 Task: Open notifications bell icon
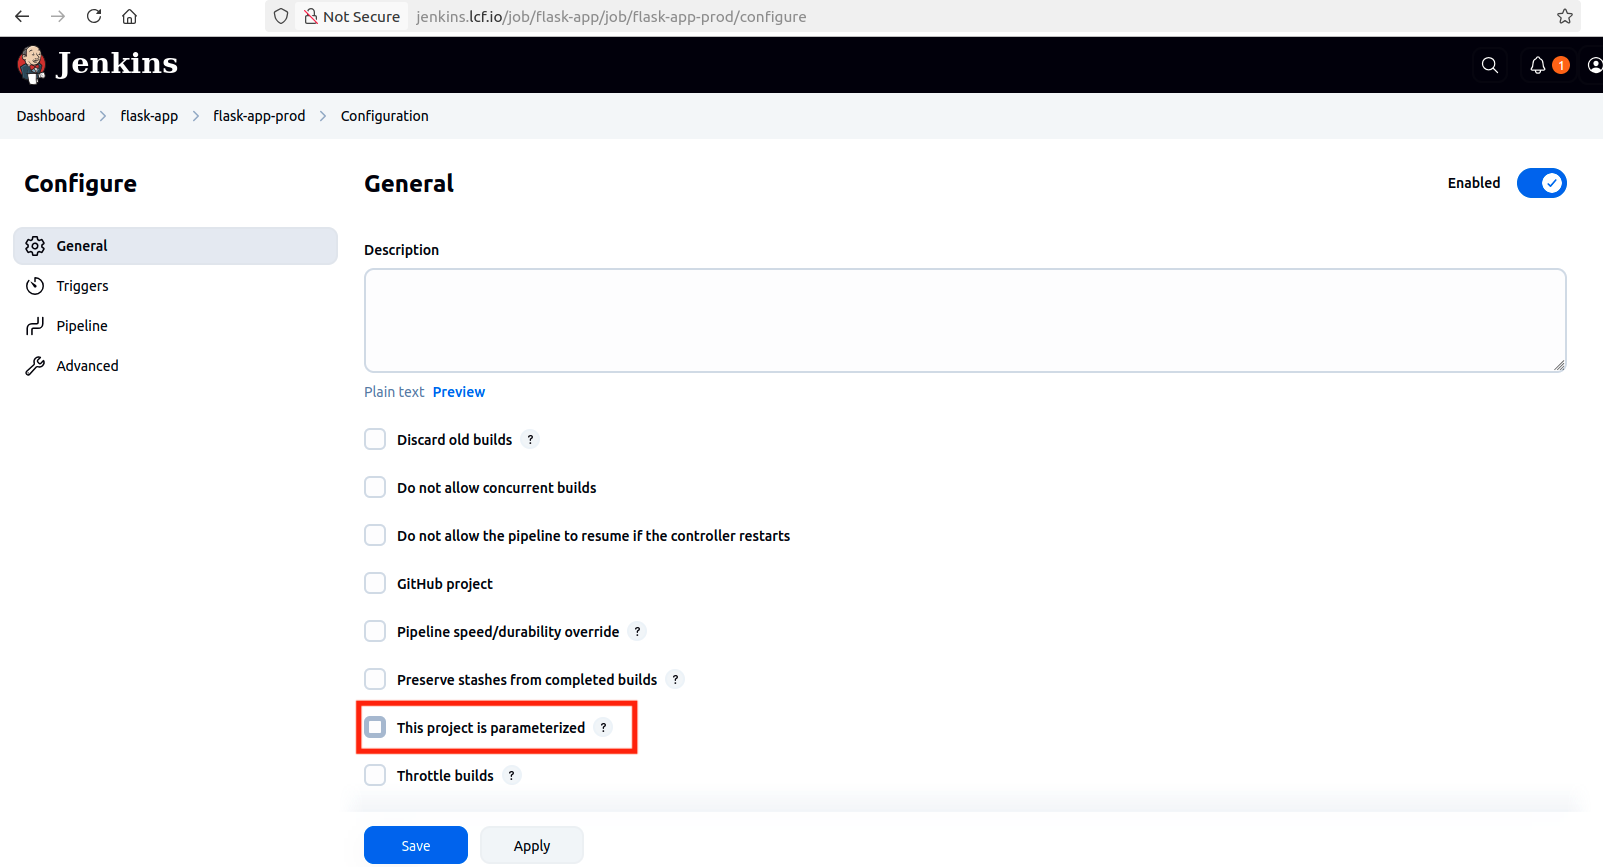coord(1538,65)
